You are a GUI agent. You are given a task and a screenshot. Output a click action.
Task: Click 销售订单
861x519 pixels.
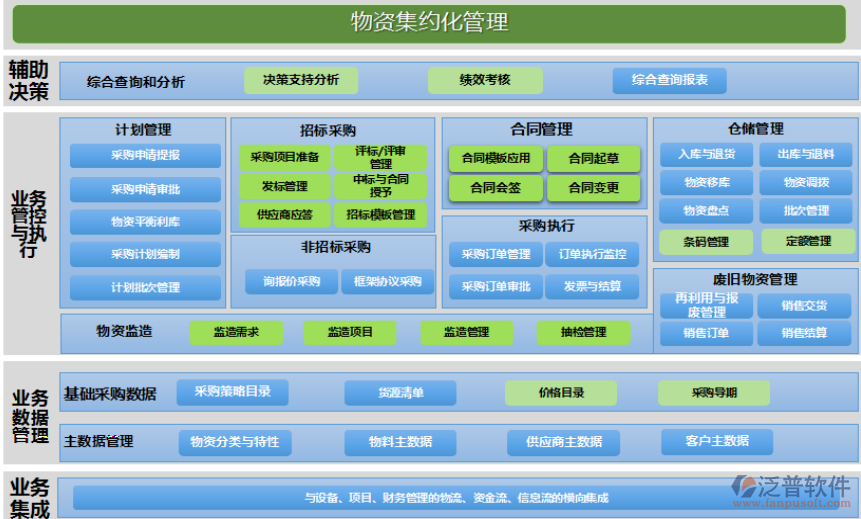pos(706,333)
